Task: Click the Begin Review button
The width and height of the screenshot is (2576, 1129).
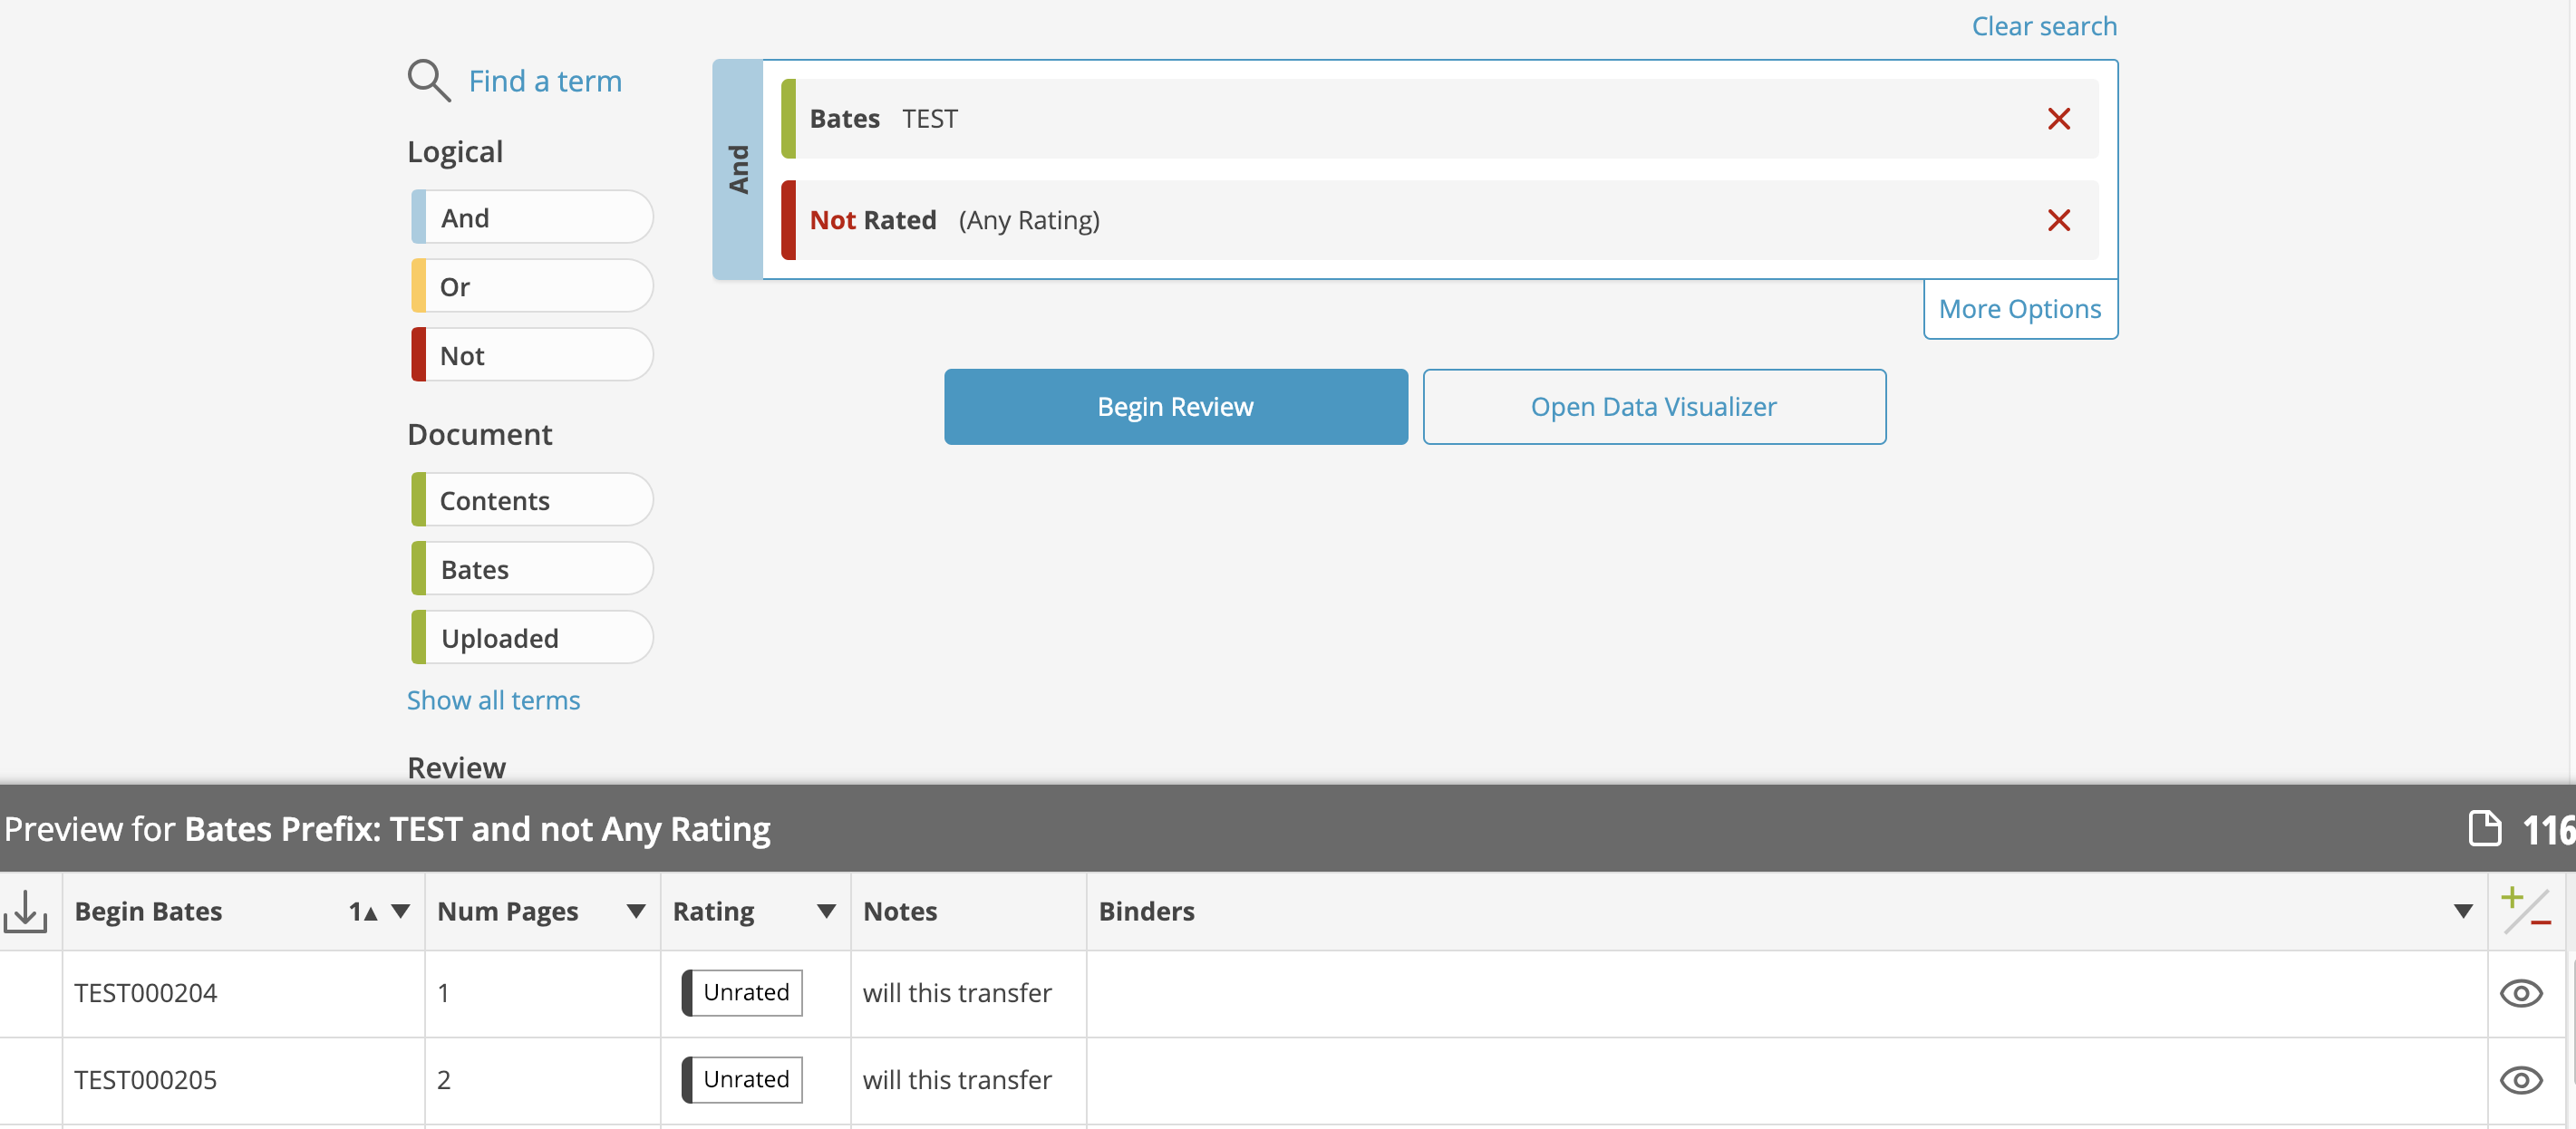Action: pos(1177,406)
